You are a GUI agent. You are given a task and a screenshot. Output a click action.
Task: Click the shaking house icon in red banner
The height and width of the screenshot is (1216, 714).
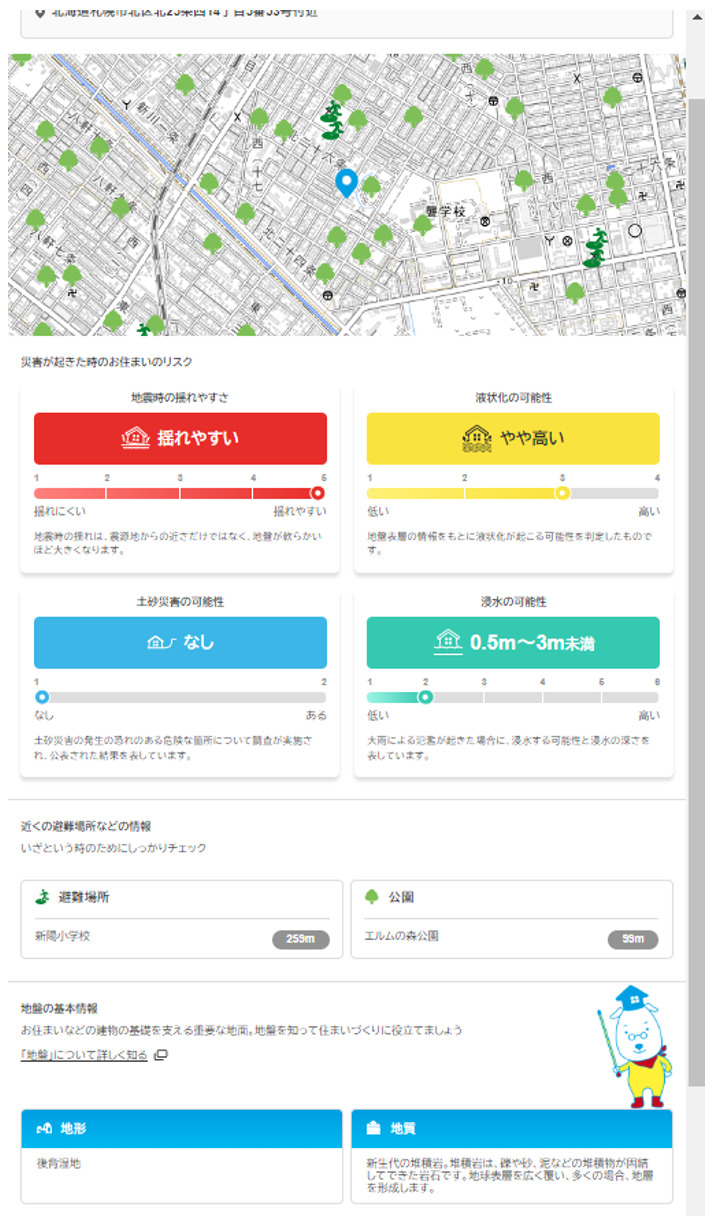point(135,438)
